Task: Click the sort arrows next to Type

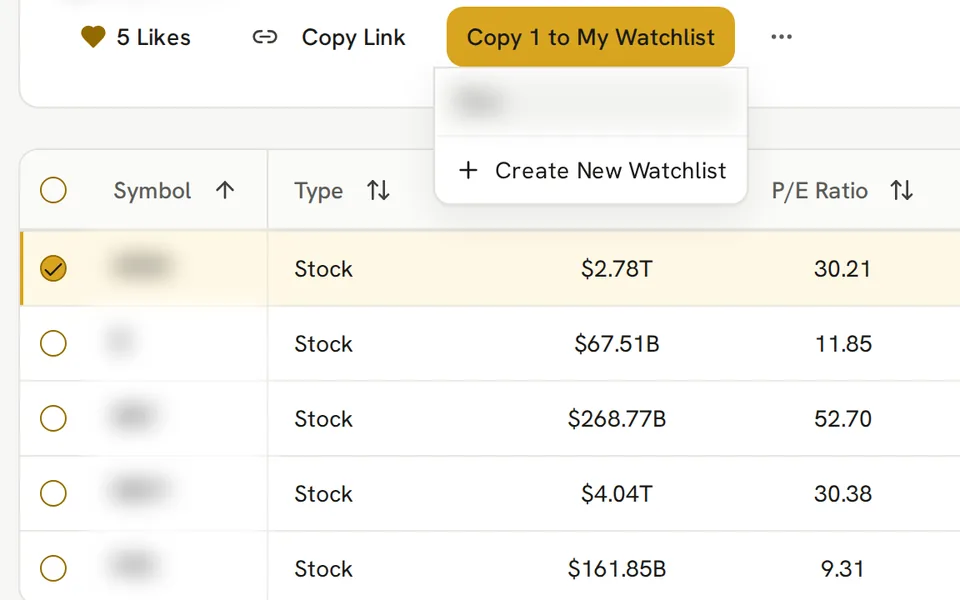Action: [x=378, y=190]
